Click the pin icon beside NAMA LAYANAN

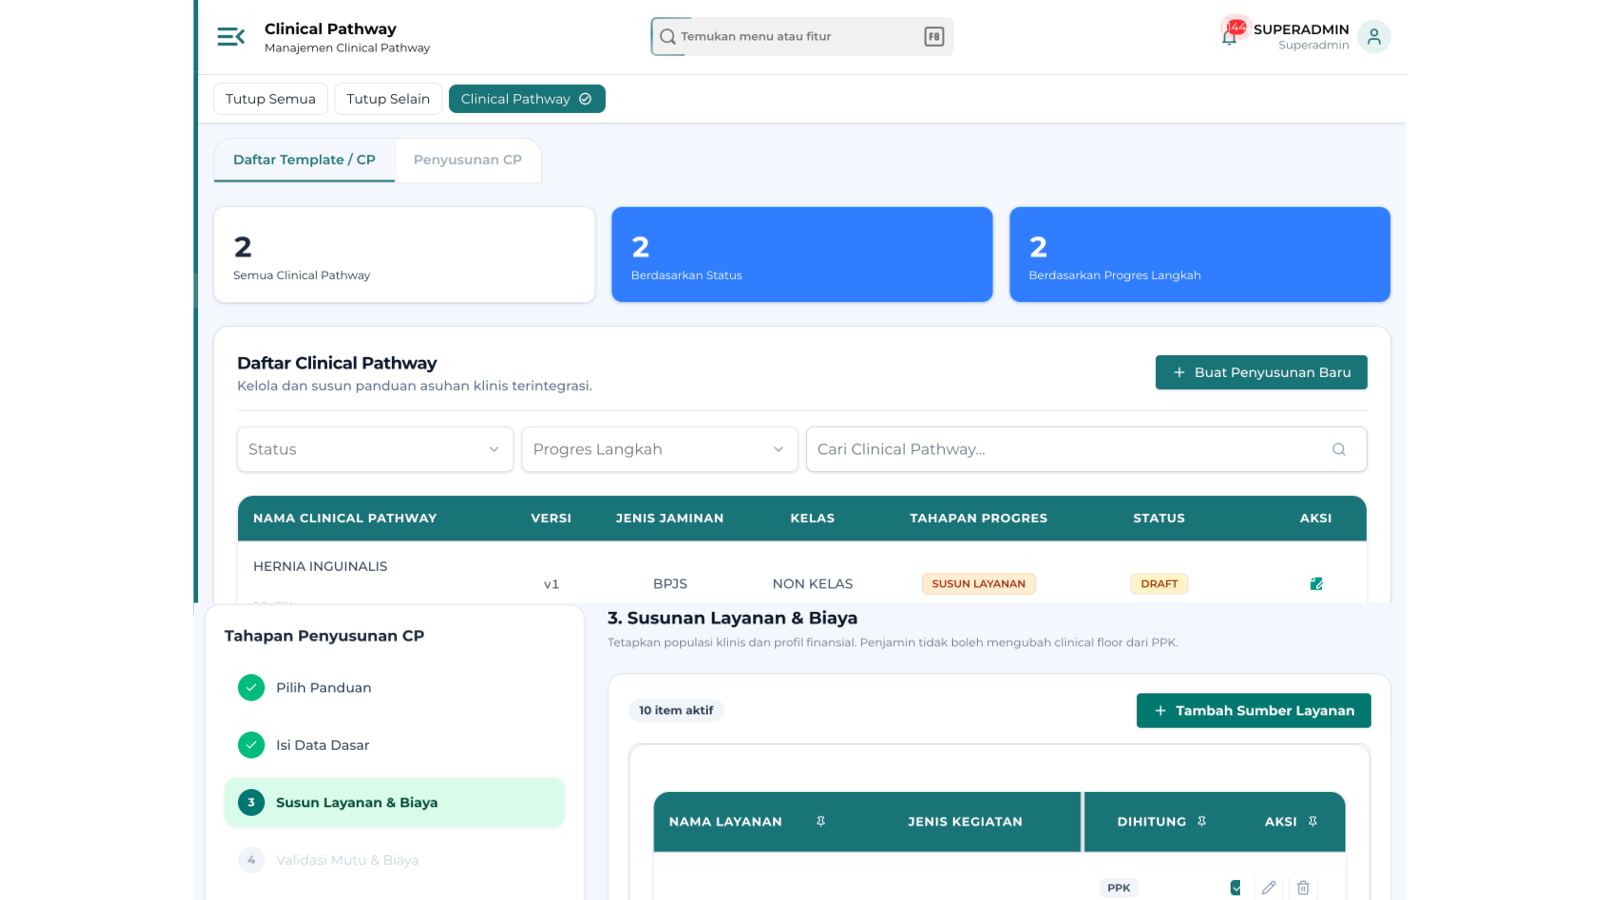pyautogui.click(x=821, y=821)
